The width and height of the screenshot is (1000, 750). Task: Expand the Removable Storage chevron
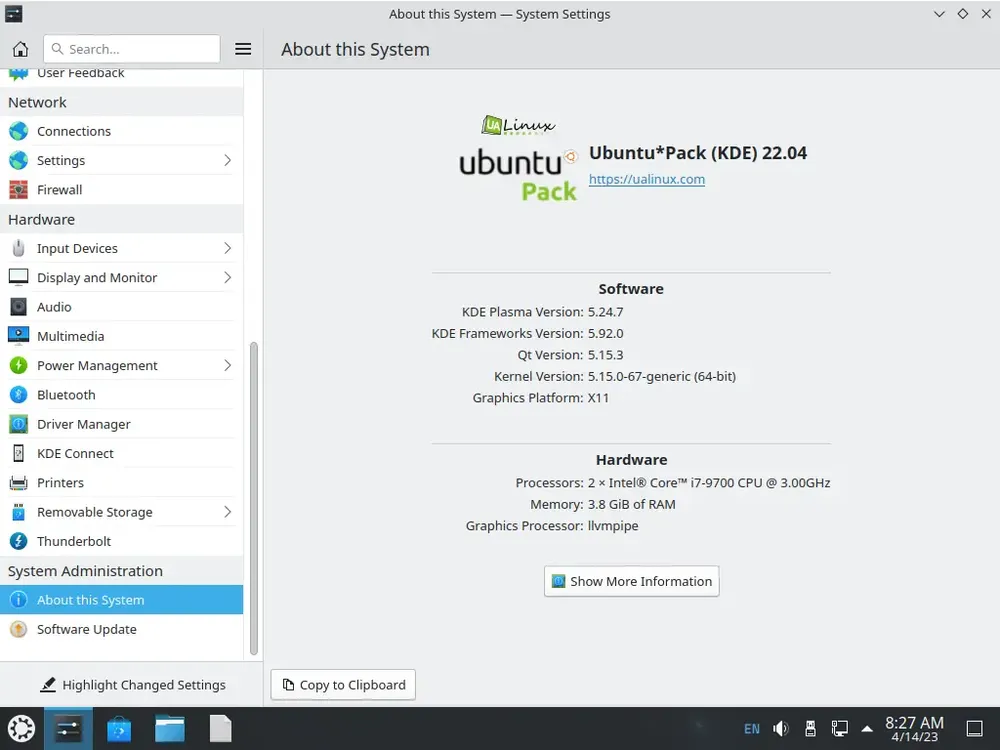point(228,512)
